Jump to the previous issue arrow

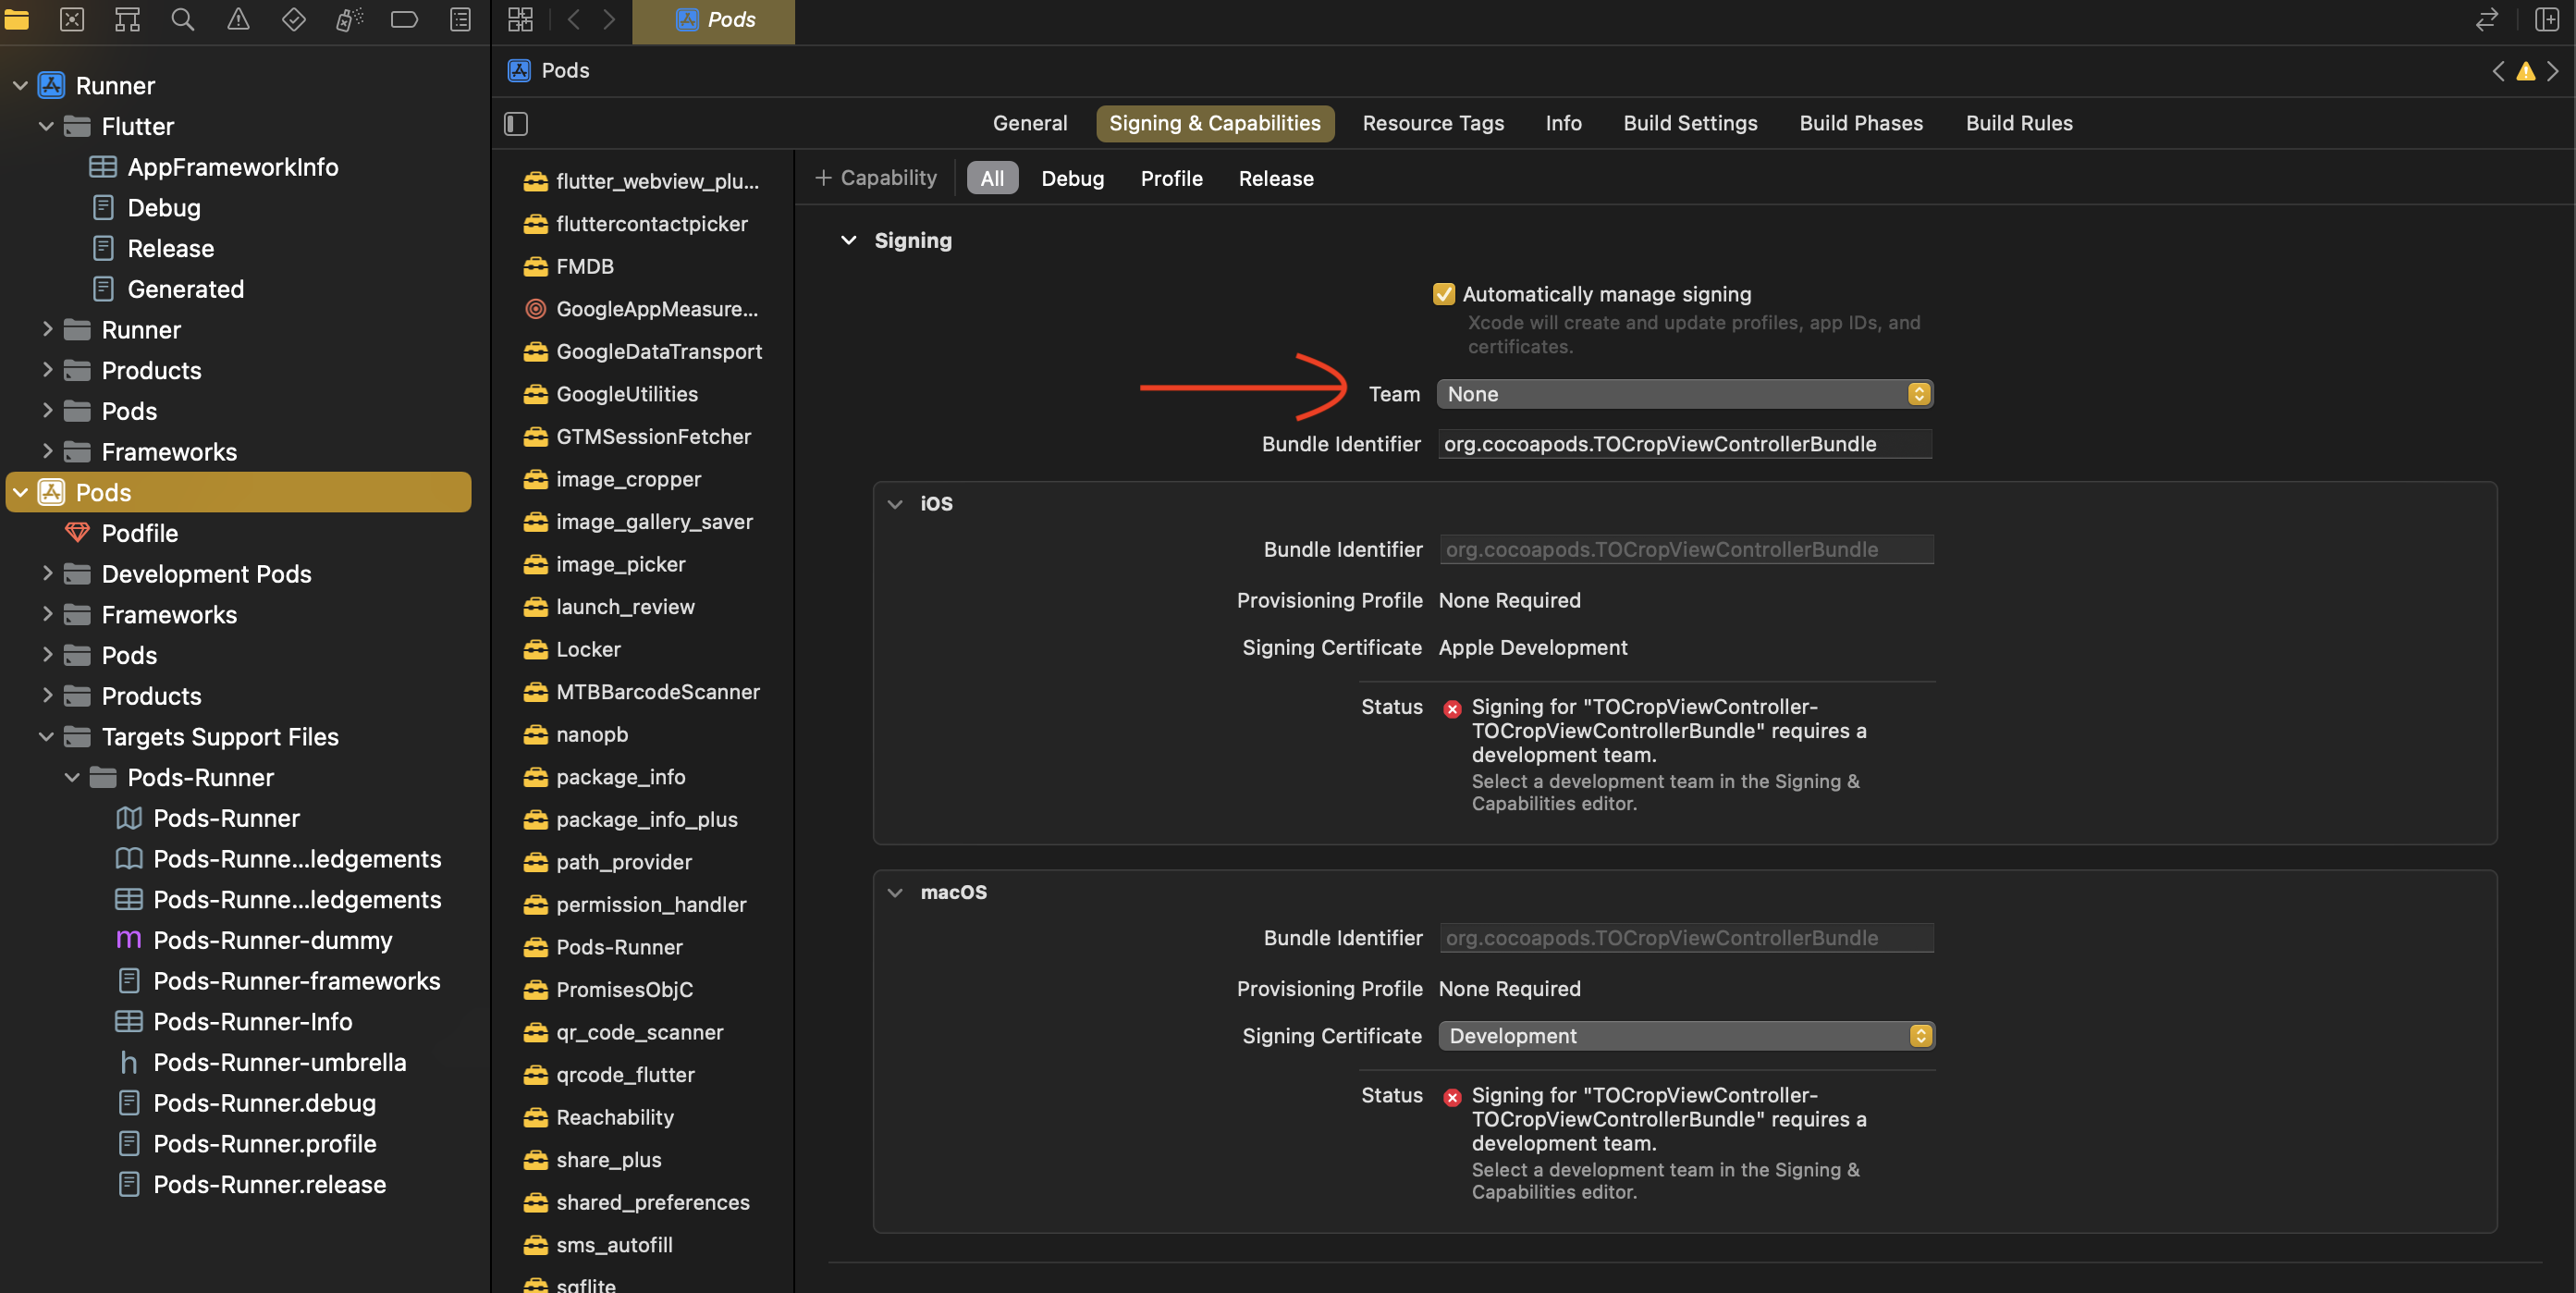coord(2498,71)
